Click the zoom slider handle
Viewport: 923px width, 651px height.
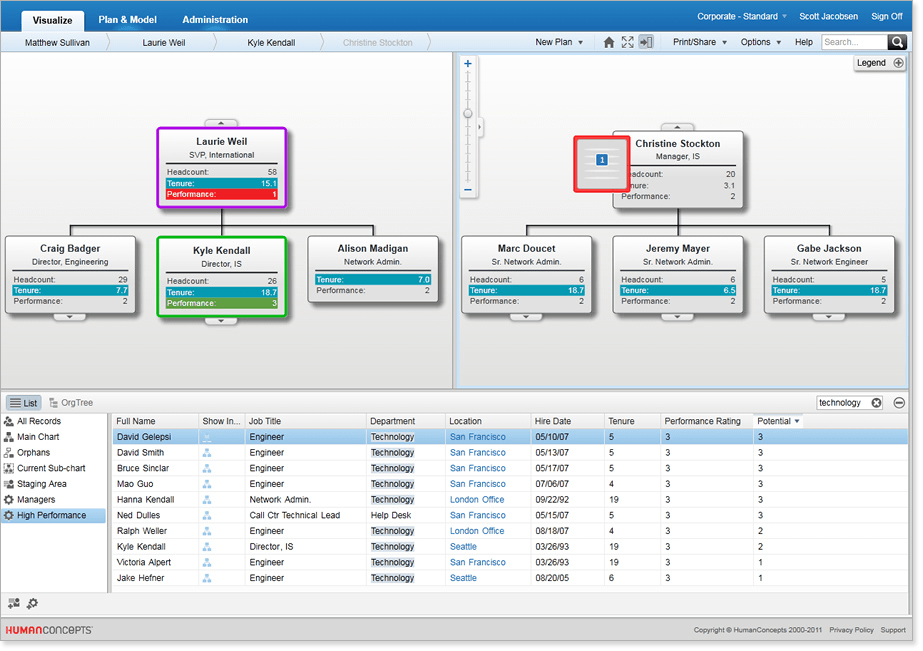[x=468, y=114]
